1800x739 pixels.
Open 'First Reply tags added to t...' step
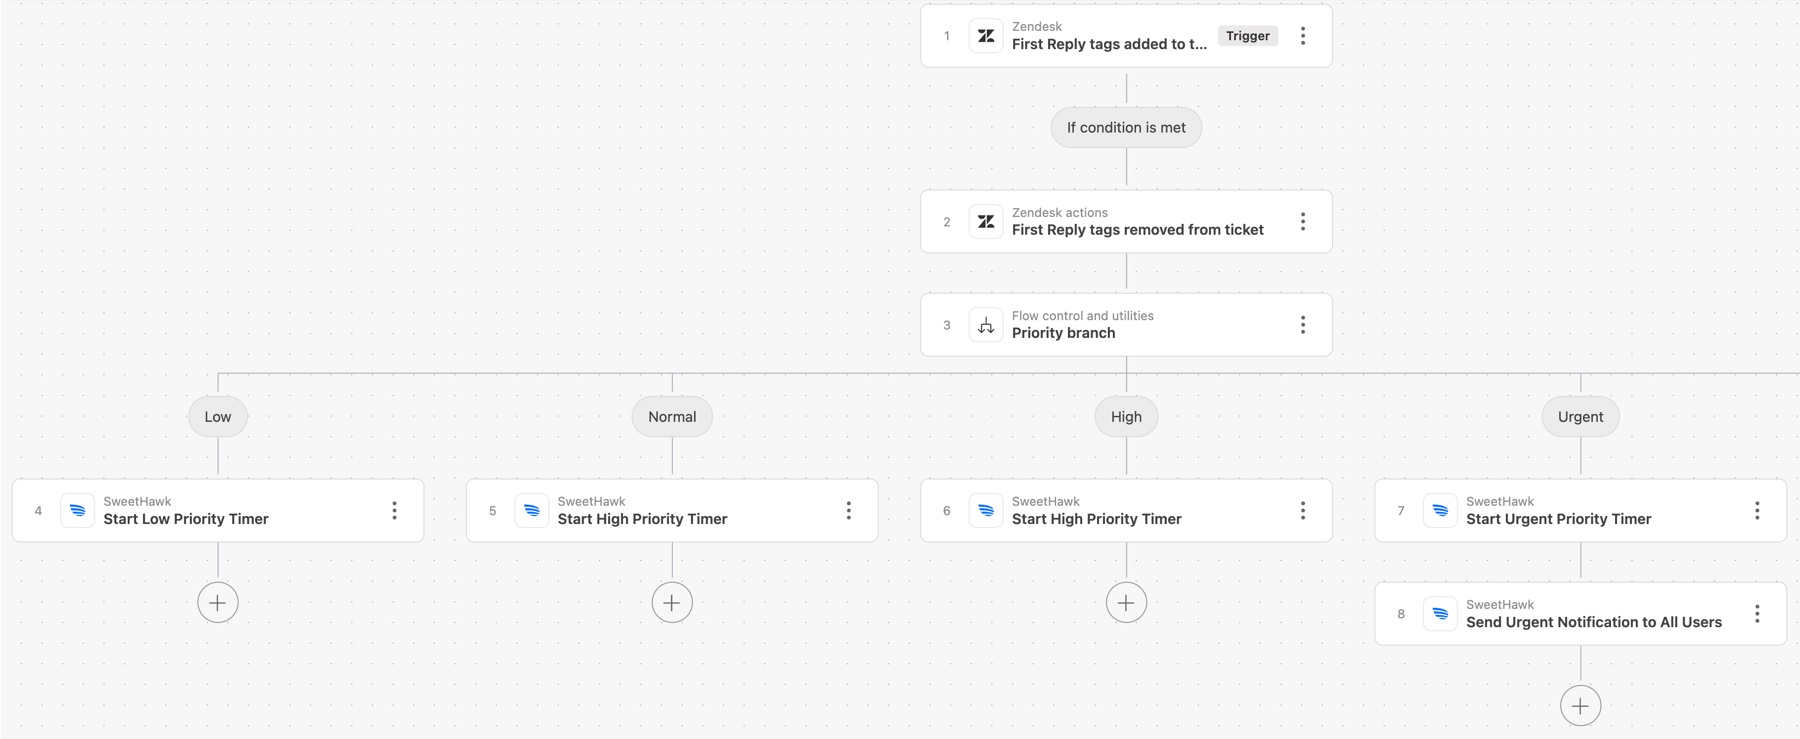pyautogui.click(x=1126, y=36)
